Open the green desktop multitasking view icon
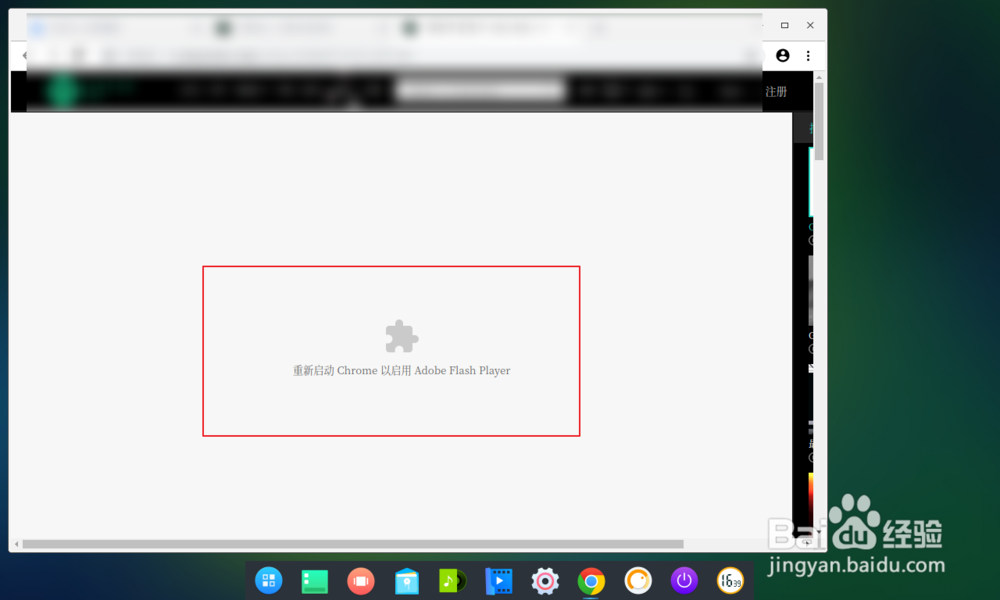This screenshot has height=600, width=1000. (x=314, y=582)
